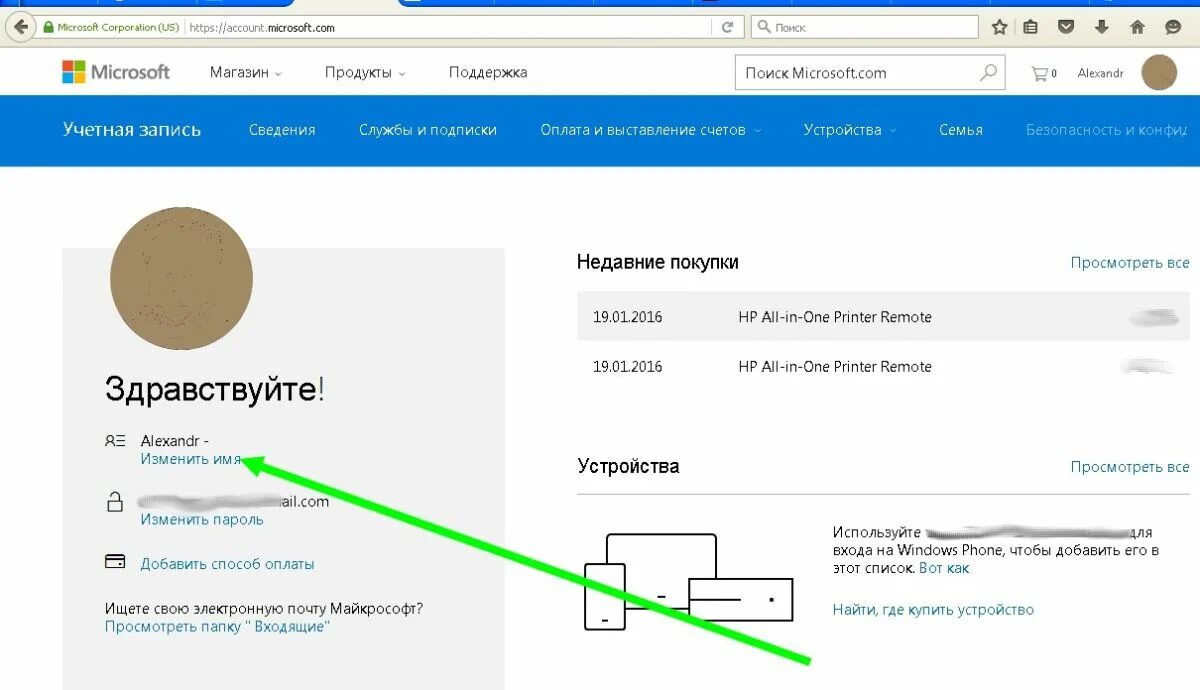Screen dimensions: 1200x690
Task: Expand the Устройства navigation dropdown
Action: (849, 130)
